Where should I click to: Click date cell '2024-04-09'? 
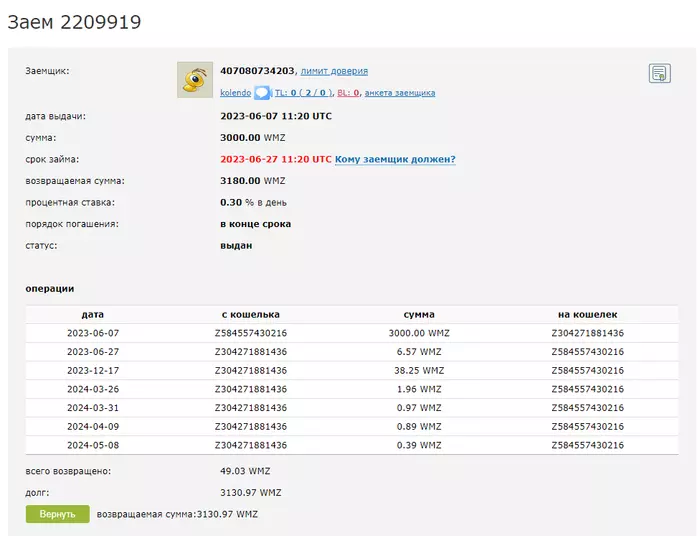(x=93, y=427)
